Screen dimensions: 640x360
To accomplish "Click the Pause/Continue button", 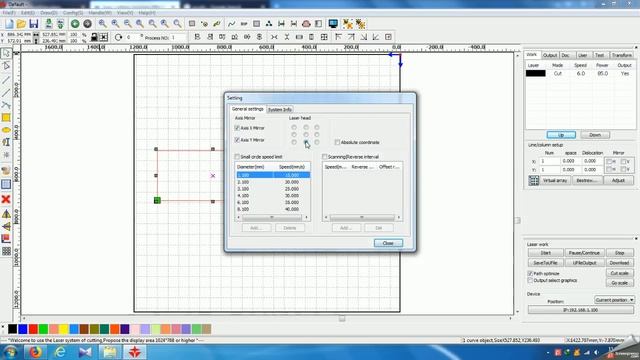I will [x=584, y=253].
